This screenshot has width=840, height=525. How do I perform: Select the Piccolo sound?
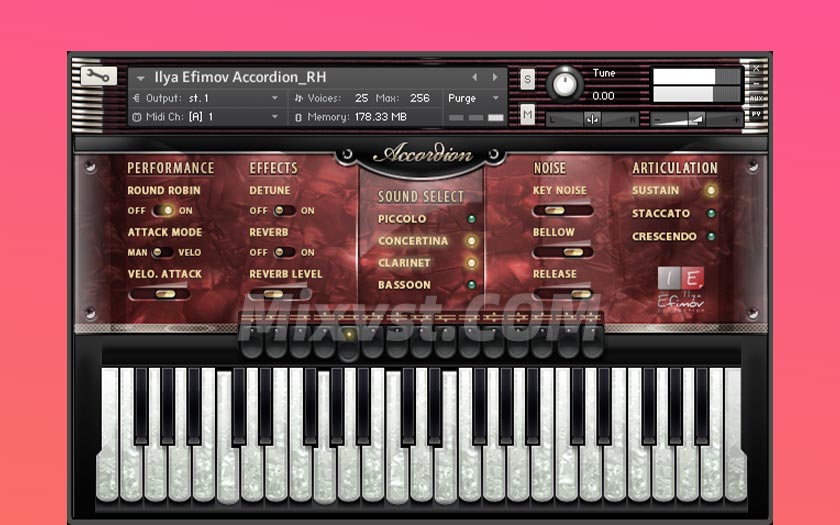point(471,219)
